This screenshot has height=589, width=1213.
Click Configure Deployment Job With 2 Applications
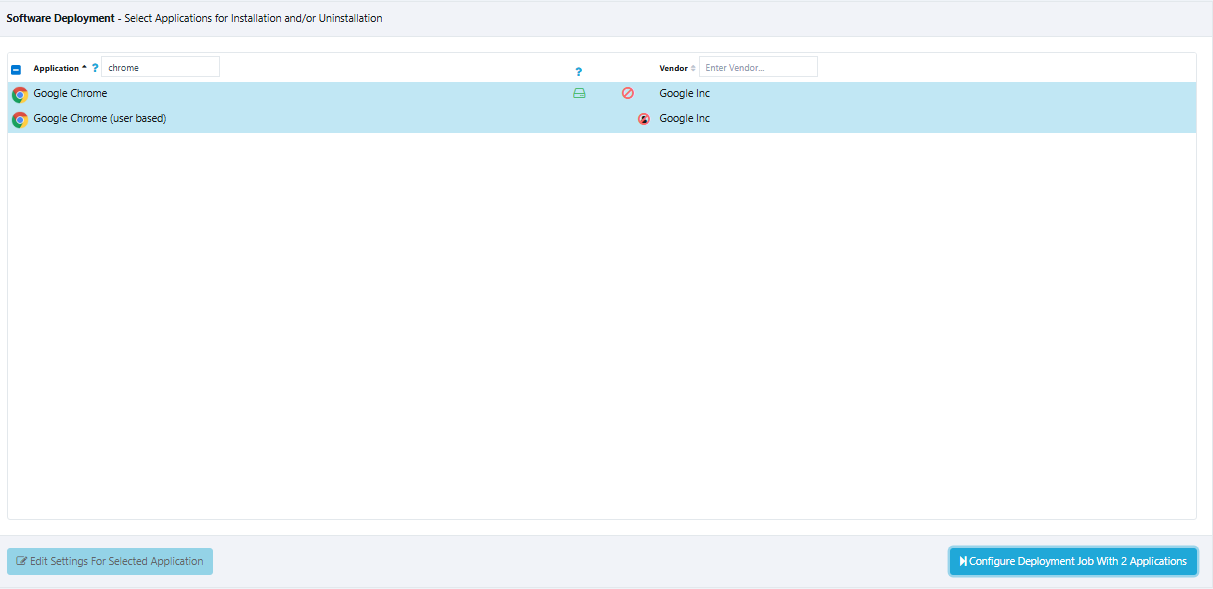tap(1073, 561)
